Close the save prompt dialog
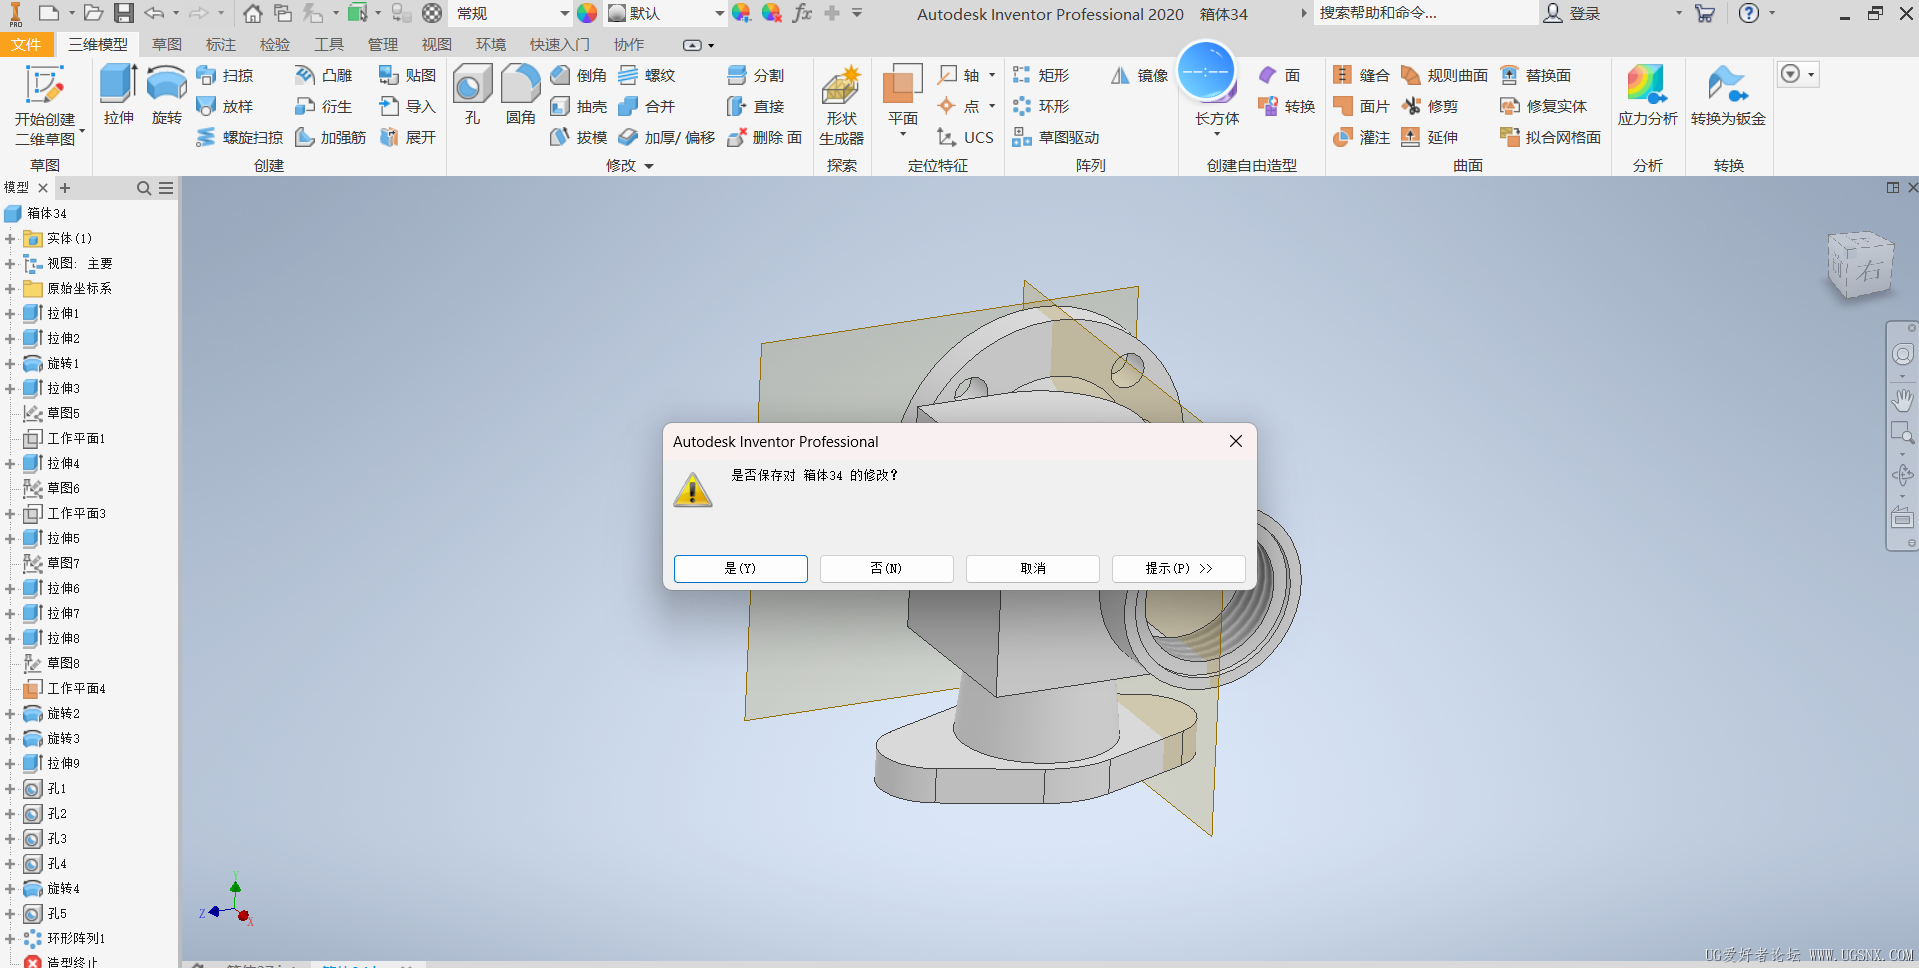1919x968 pixels. tap(1236, 441)
